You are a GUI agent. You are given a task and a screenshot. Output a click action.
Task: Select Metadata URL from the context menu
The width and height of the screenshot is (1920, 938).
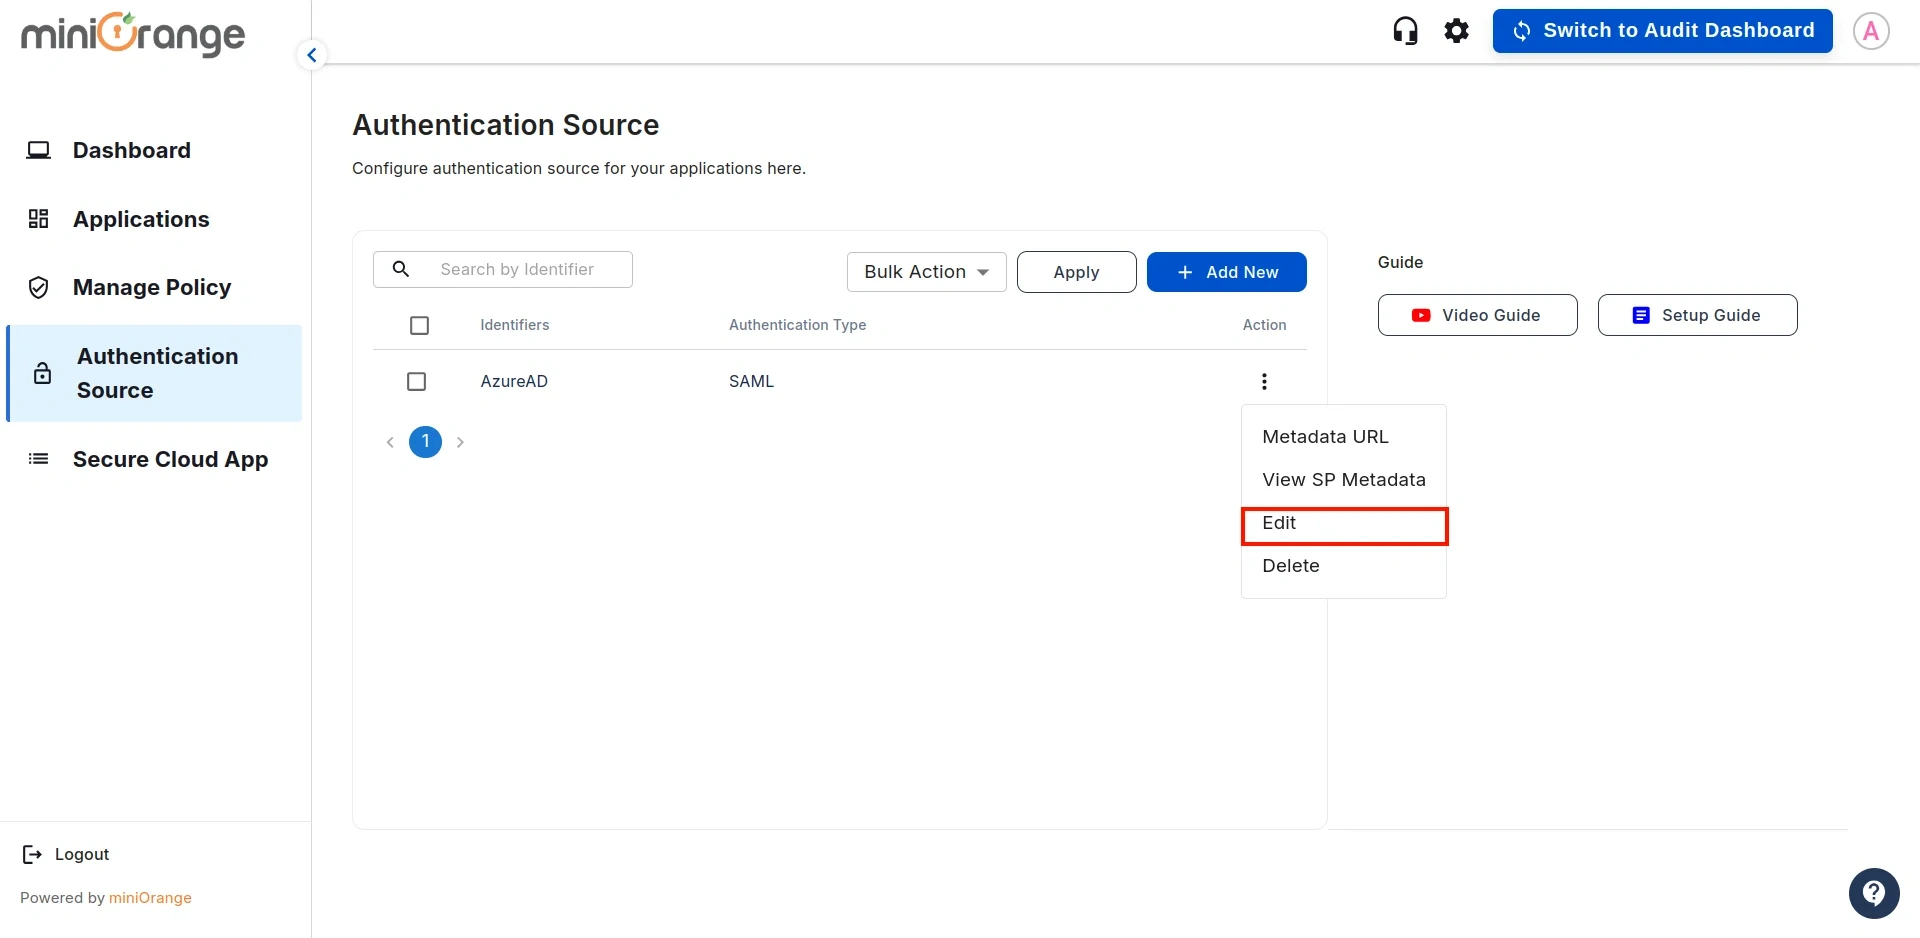pyautogui.click(x=1325, y=436)
